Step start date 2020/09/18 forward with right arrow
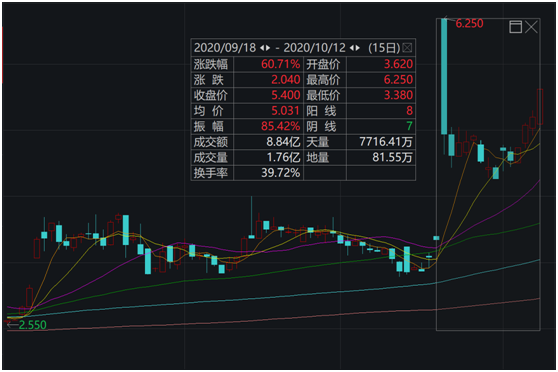 tap(268, 48)
